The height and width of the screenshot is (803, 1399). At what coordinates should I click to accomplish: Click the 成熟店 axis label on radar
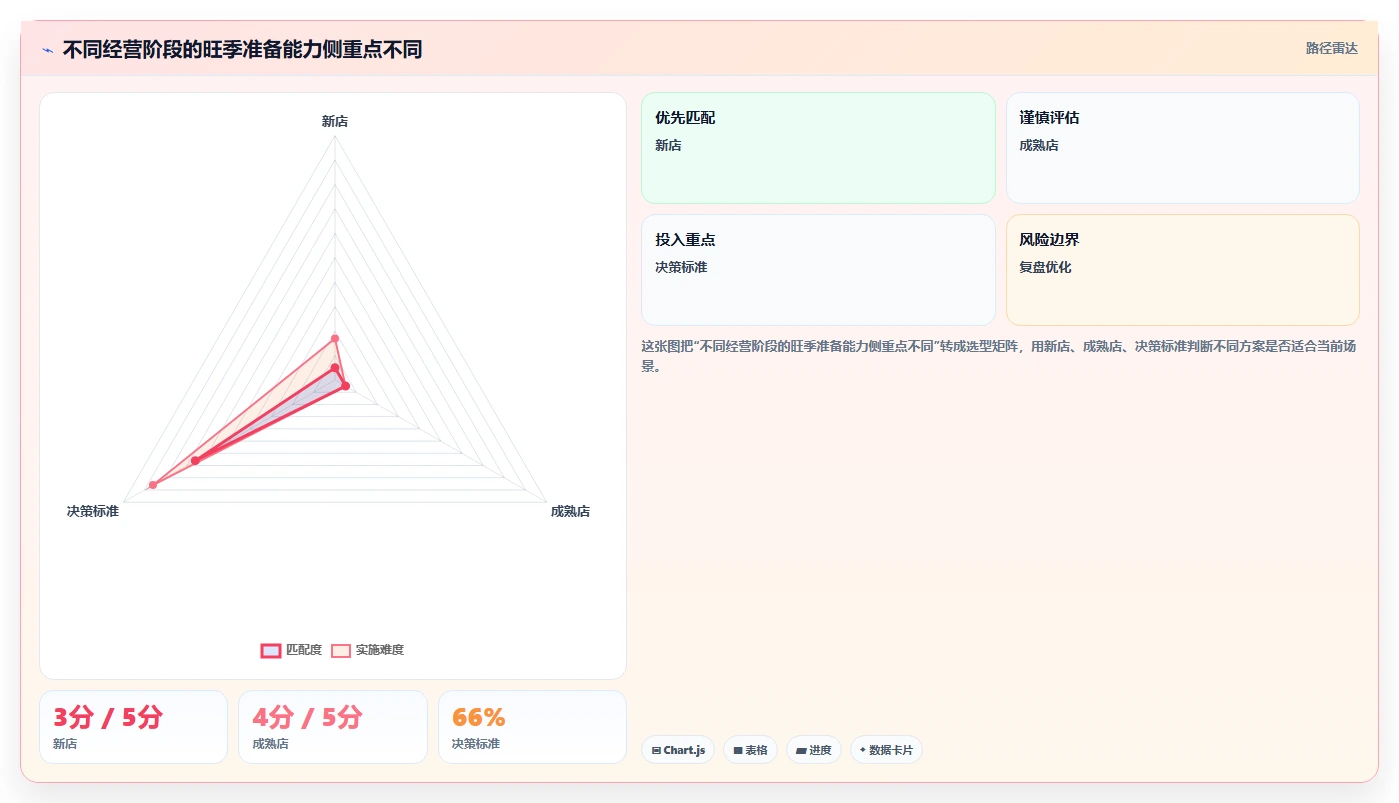[x=570, y=511]
